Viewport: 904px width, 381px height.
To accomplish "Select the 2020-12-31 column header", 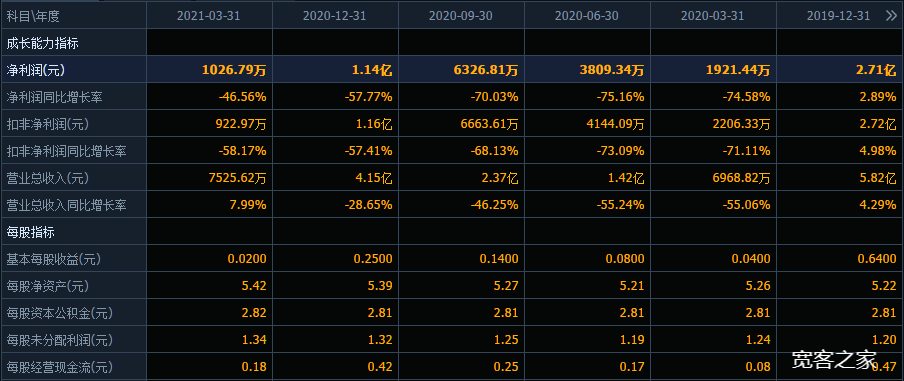I will pos(335,16).
